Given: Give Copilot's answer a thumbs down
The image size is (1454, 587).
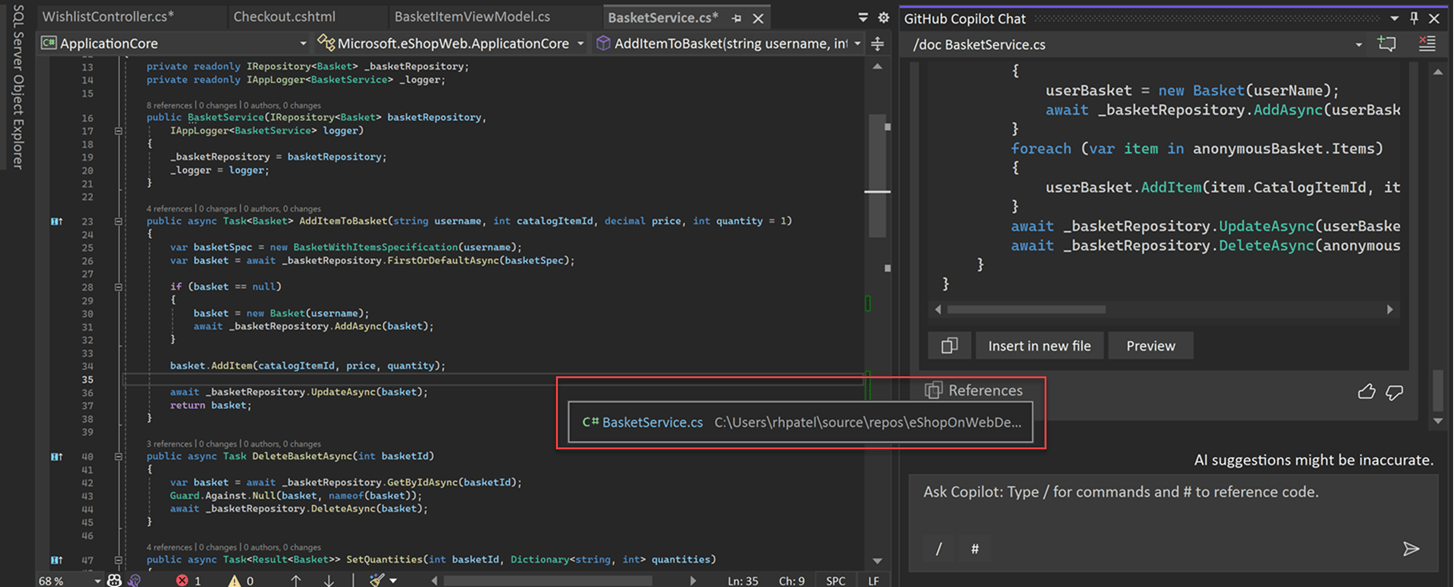Looking at the screenshot, I should tap(1395, 392).
